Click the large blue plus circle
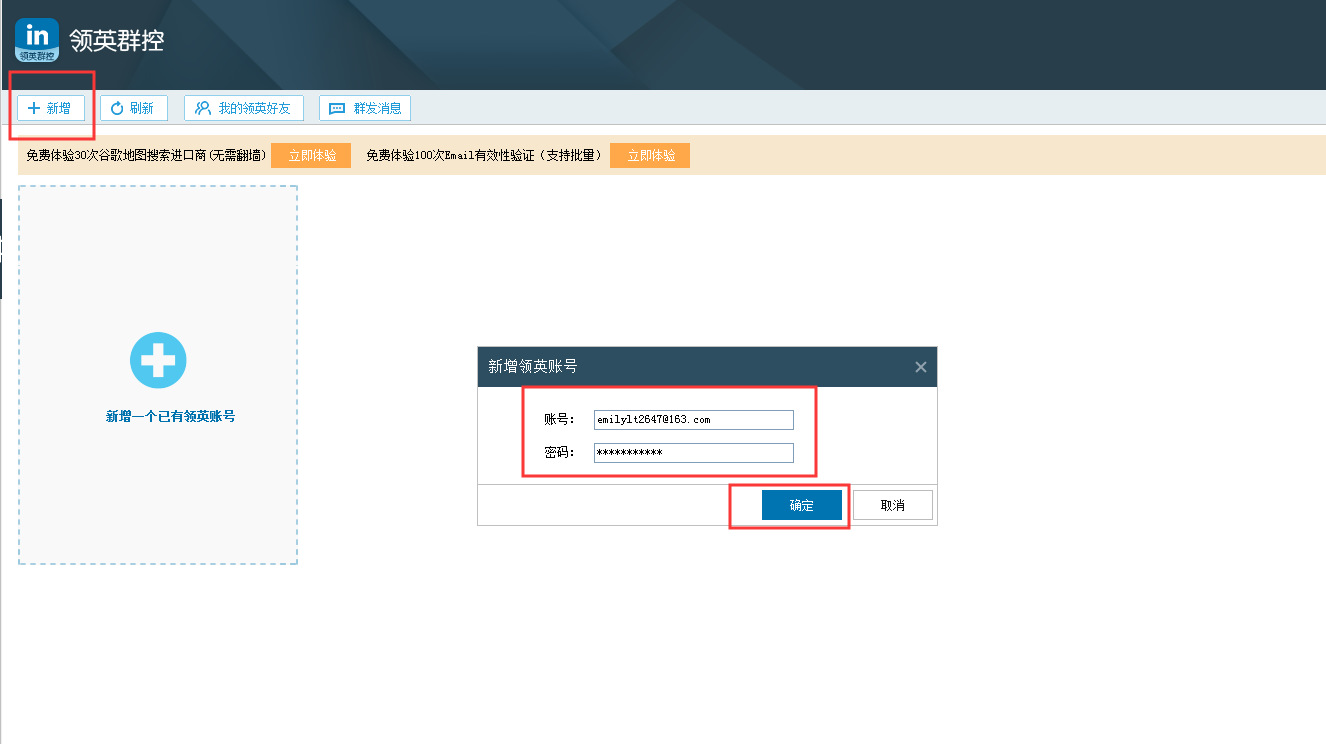The width and height of the screenshot is (1326, 744). click(x=158, y=360)
